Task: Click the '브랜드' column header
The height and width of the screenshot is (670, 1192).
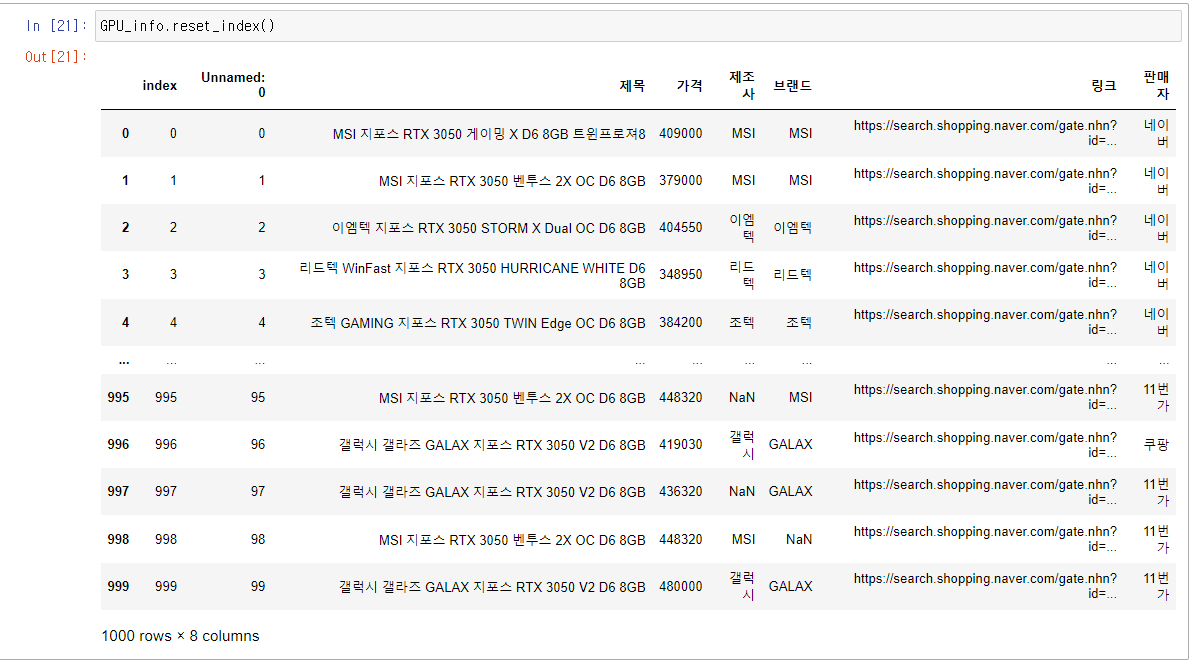Action: pos(792,85)
